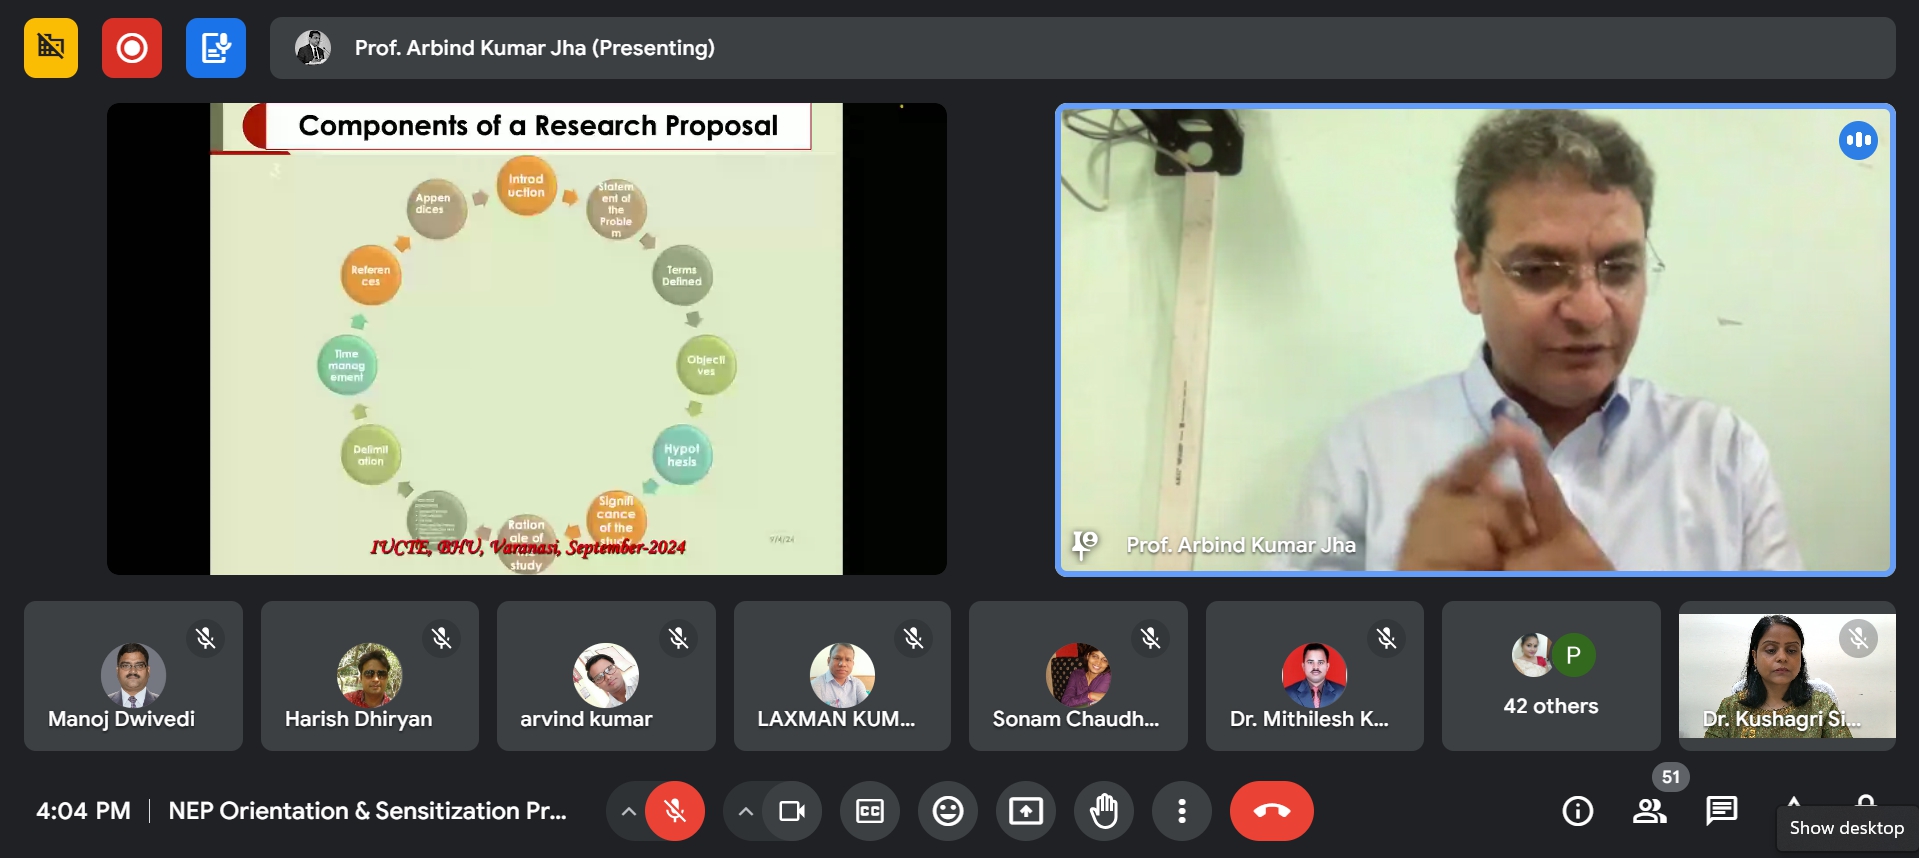Expand video settings chevron
Screen dimensions: 1919x858
tap(746, 811)
